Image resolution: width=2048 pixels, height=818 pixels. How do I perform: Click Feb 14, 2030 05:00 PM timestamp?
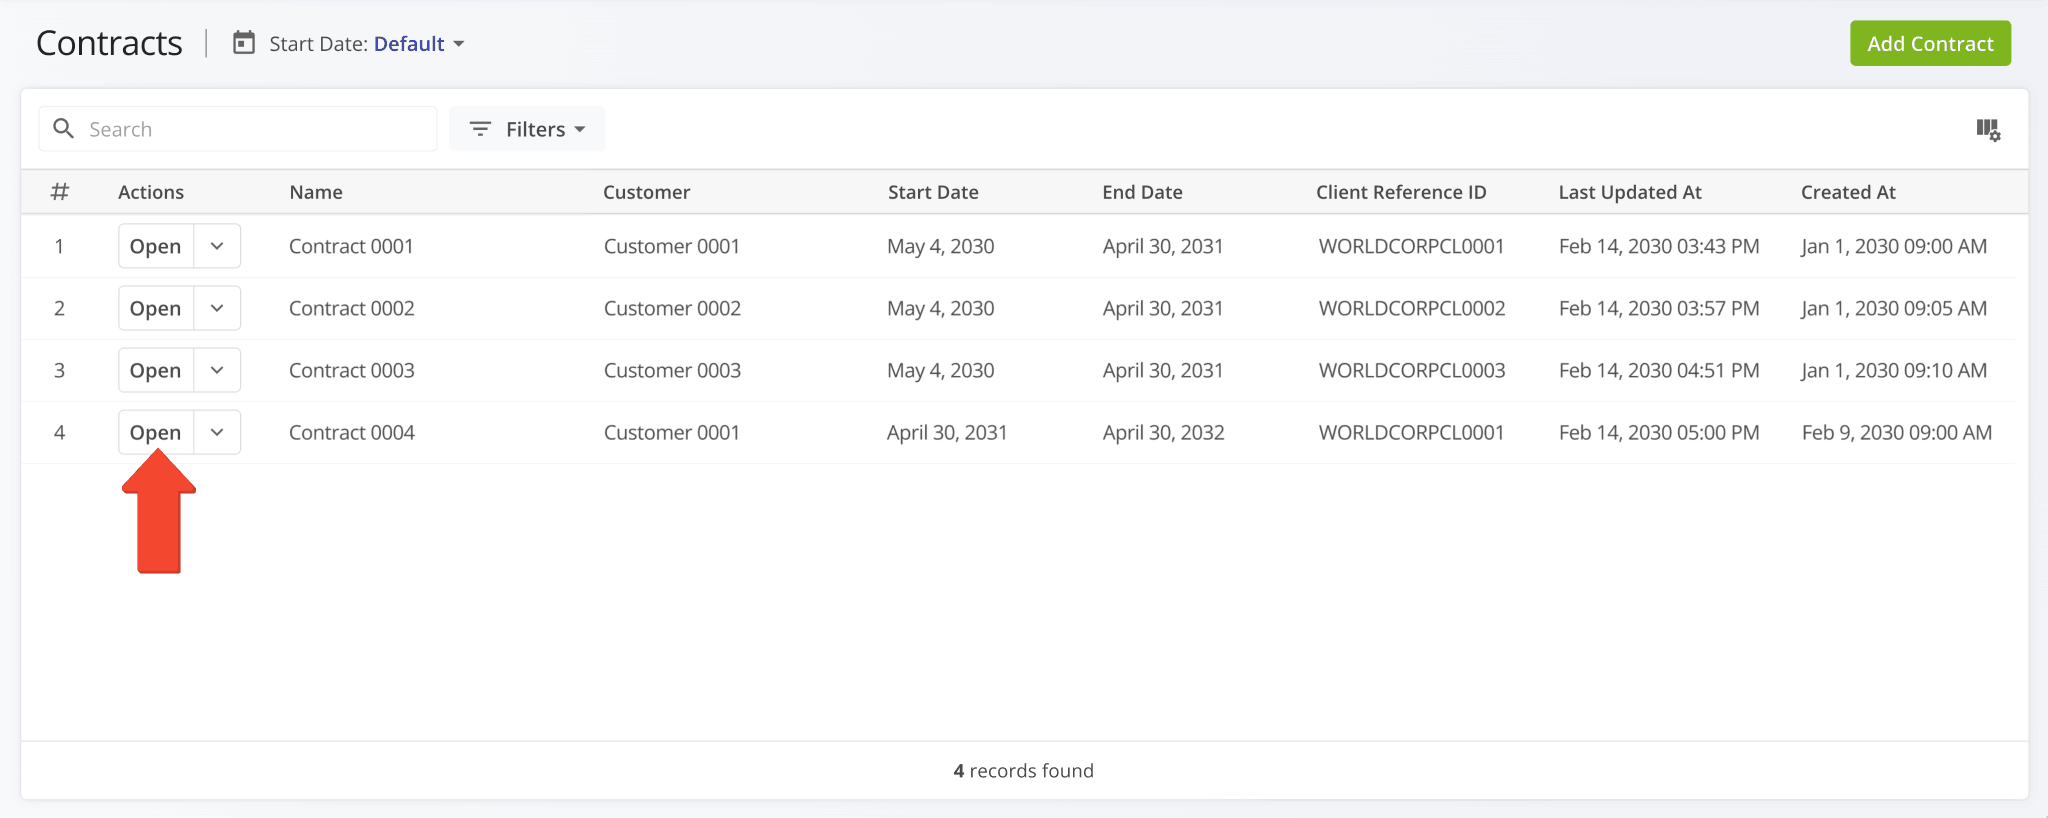tap(1659, 432)
